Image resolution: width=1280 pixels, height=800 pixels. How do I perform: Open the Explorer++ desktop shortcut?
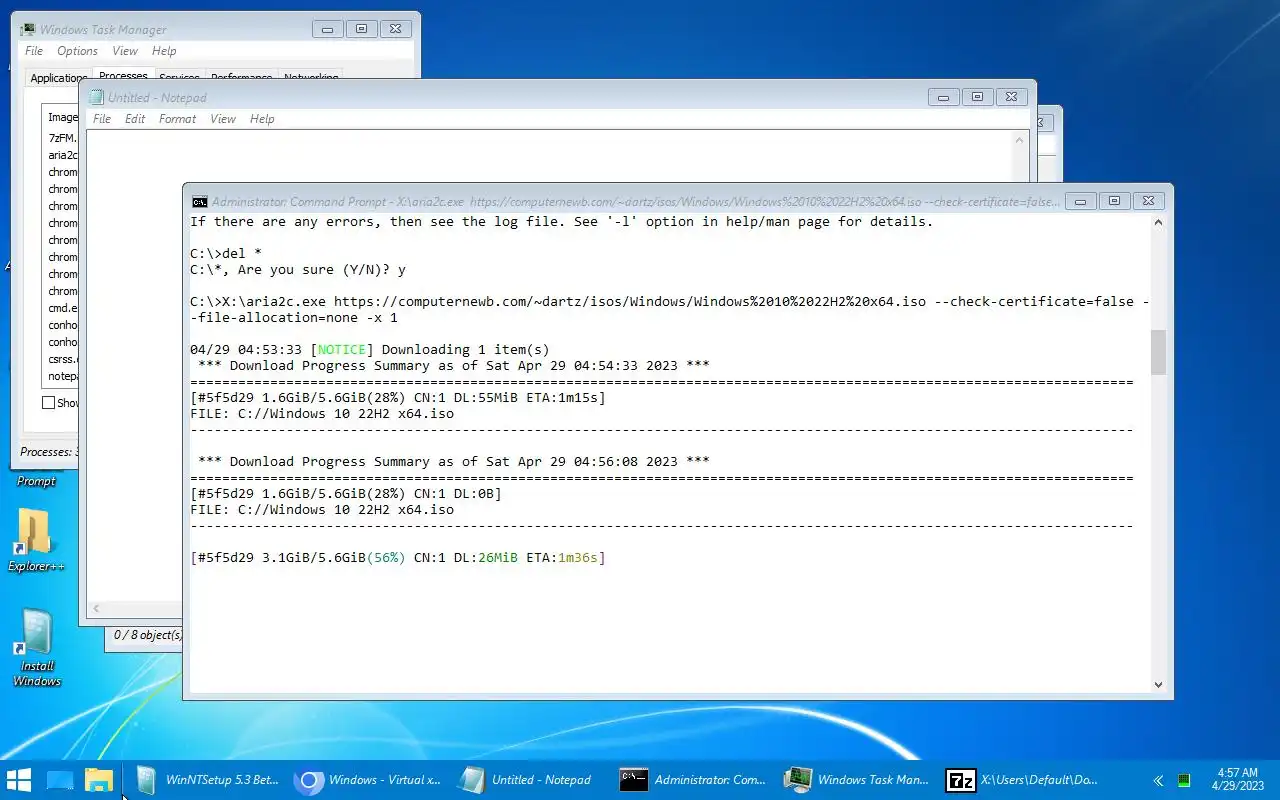click(x=35, y=541)
